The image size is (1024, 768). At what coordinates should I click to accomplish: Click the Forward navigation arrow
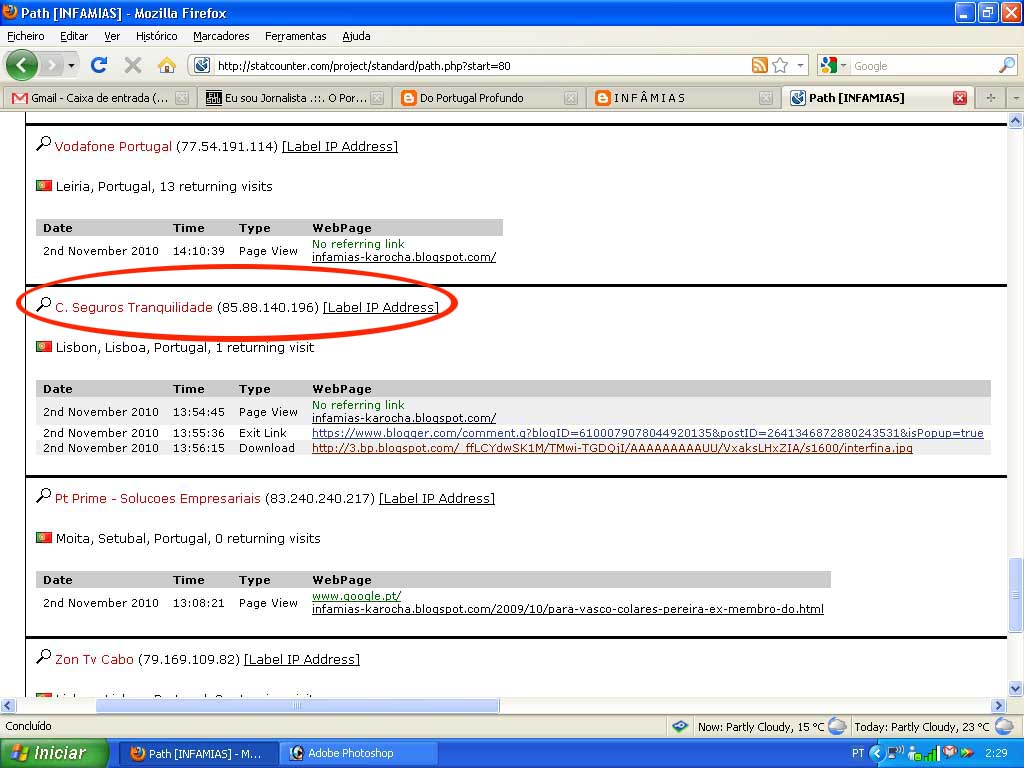(51, 65)
